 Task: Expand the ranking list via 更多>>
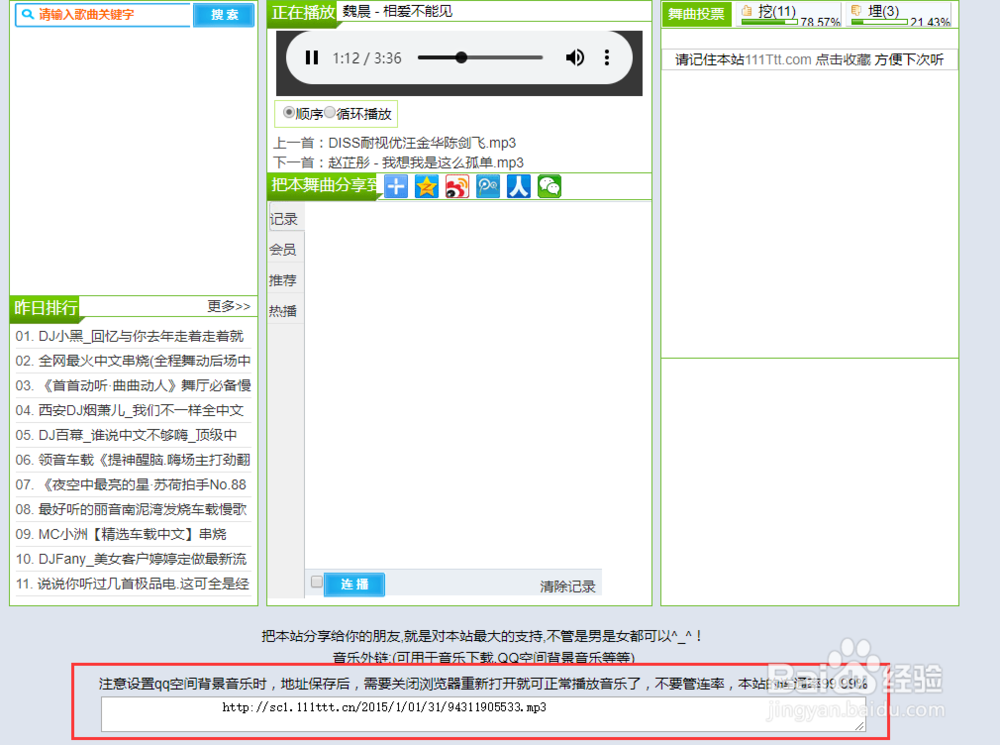[x=230, y=307]
